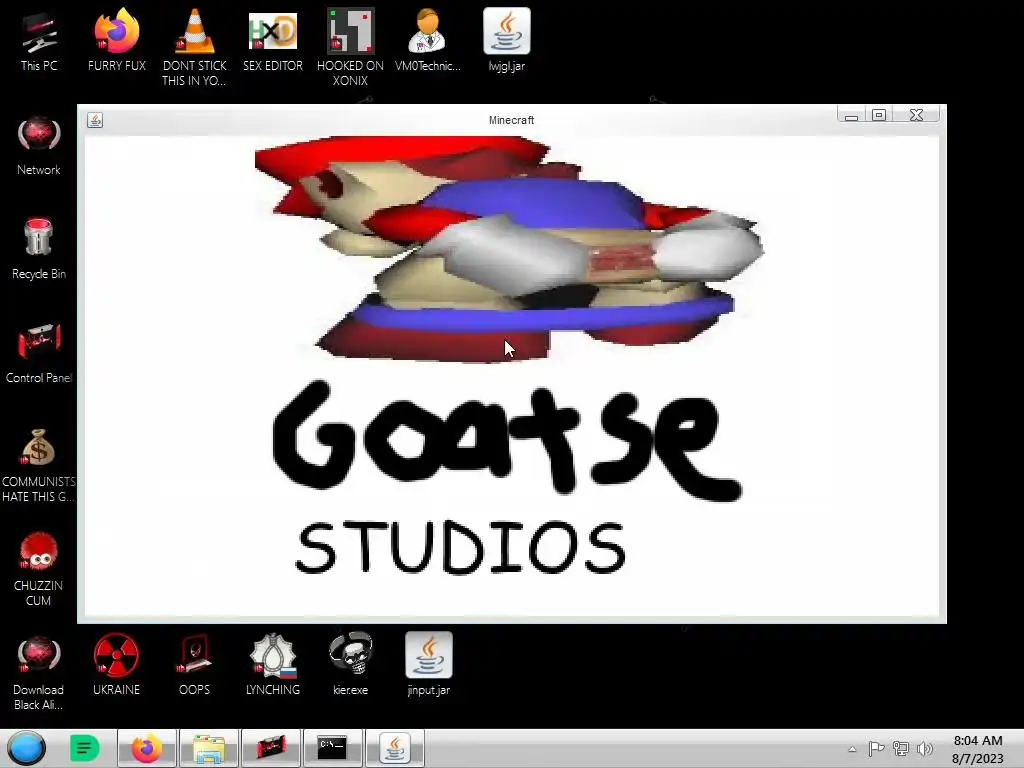1024x768 pixels.
Task: Close the Minecraft window
Action: click(x=917, y=115)
